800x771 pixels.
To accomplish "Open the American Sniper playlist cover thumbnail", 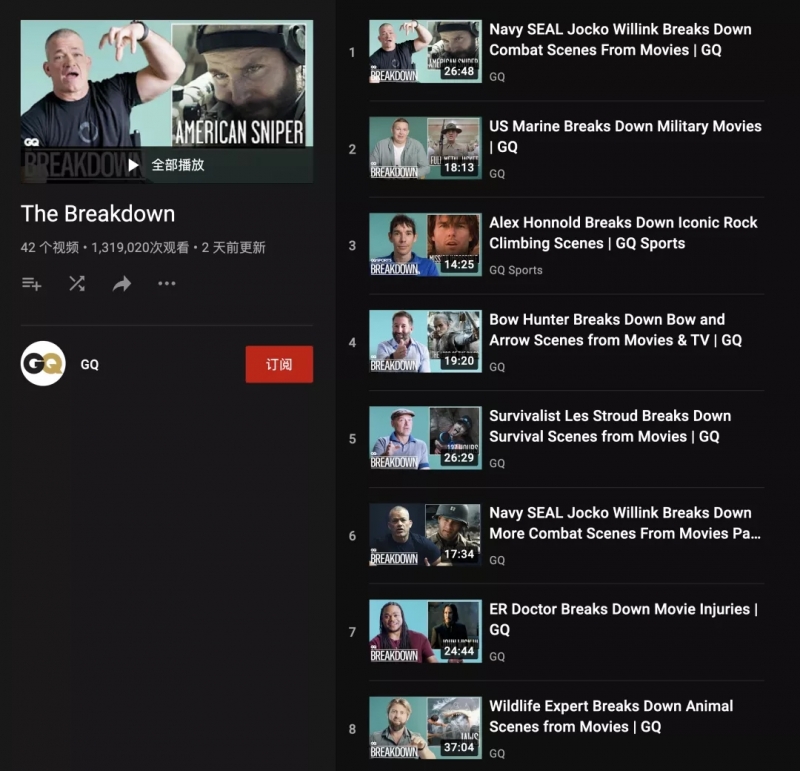I will pyautogui.click(x=167, y=101).
